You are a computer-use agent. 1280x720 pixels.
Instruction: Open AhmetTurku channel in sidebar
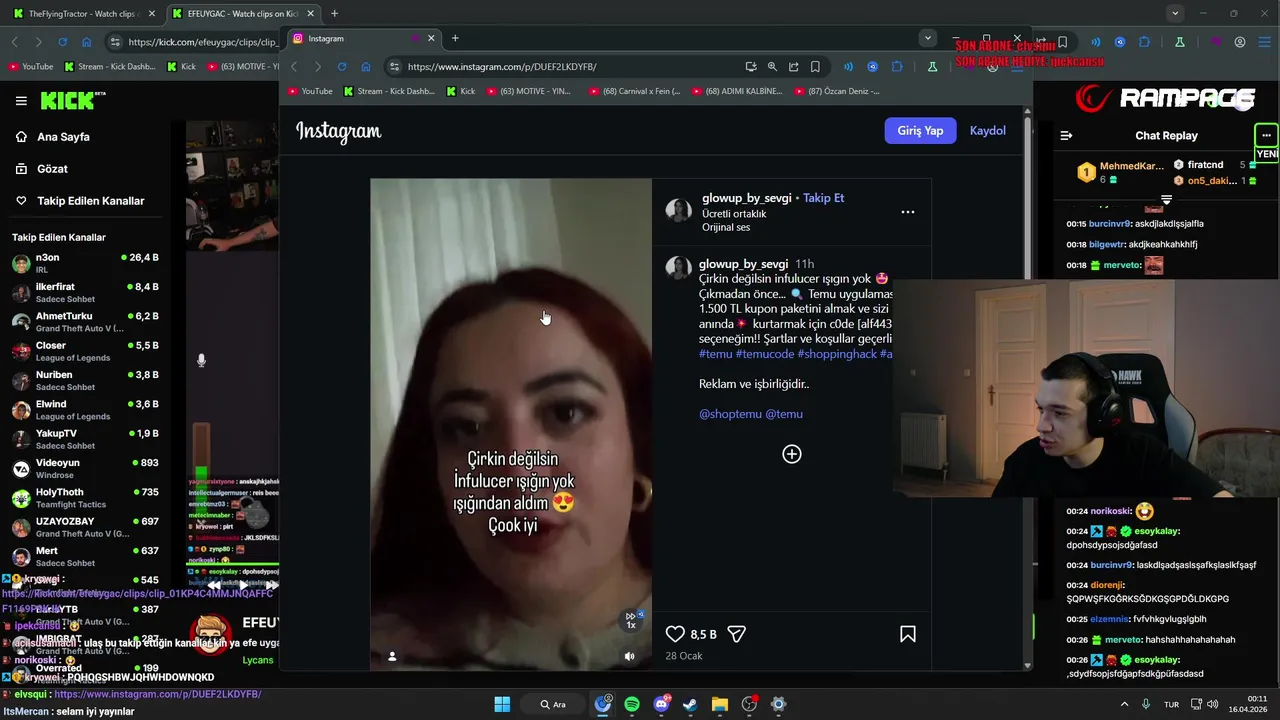[x=84, y=322]
